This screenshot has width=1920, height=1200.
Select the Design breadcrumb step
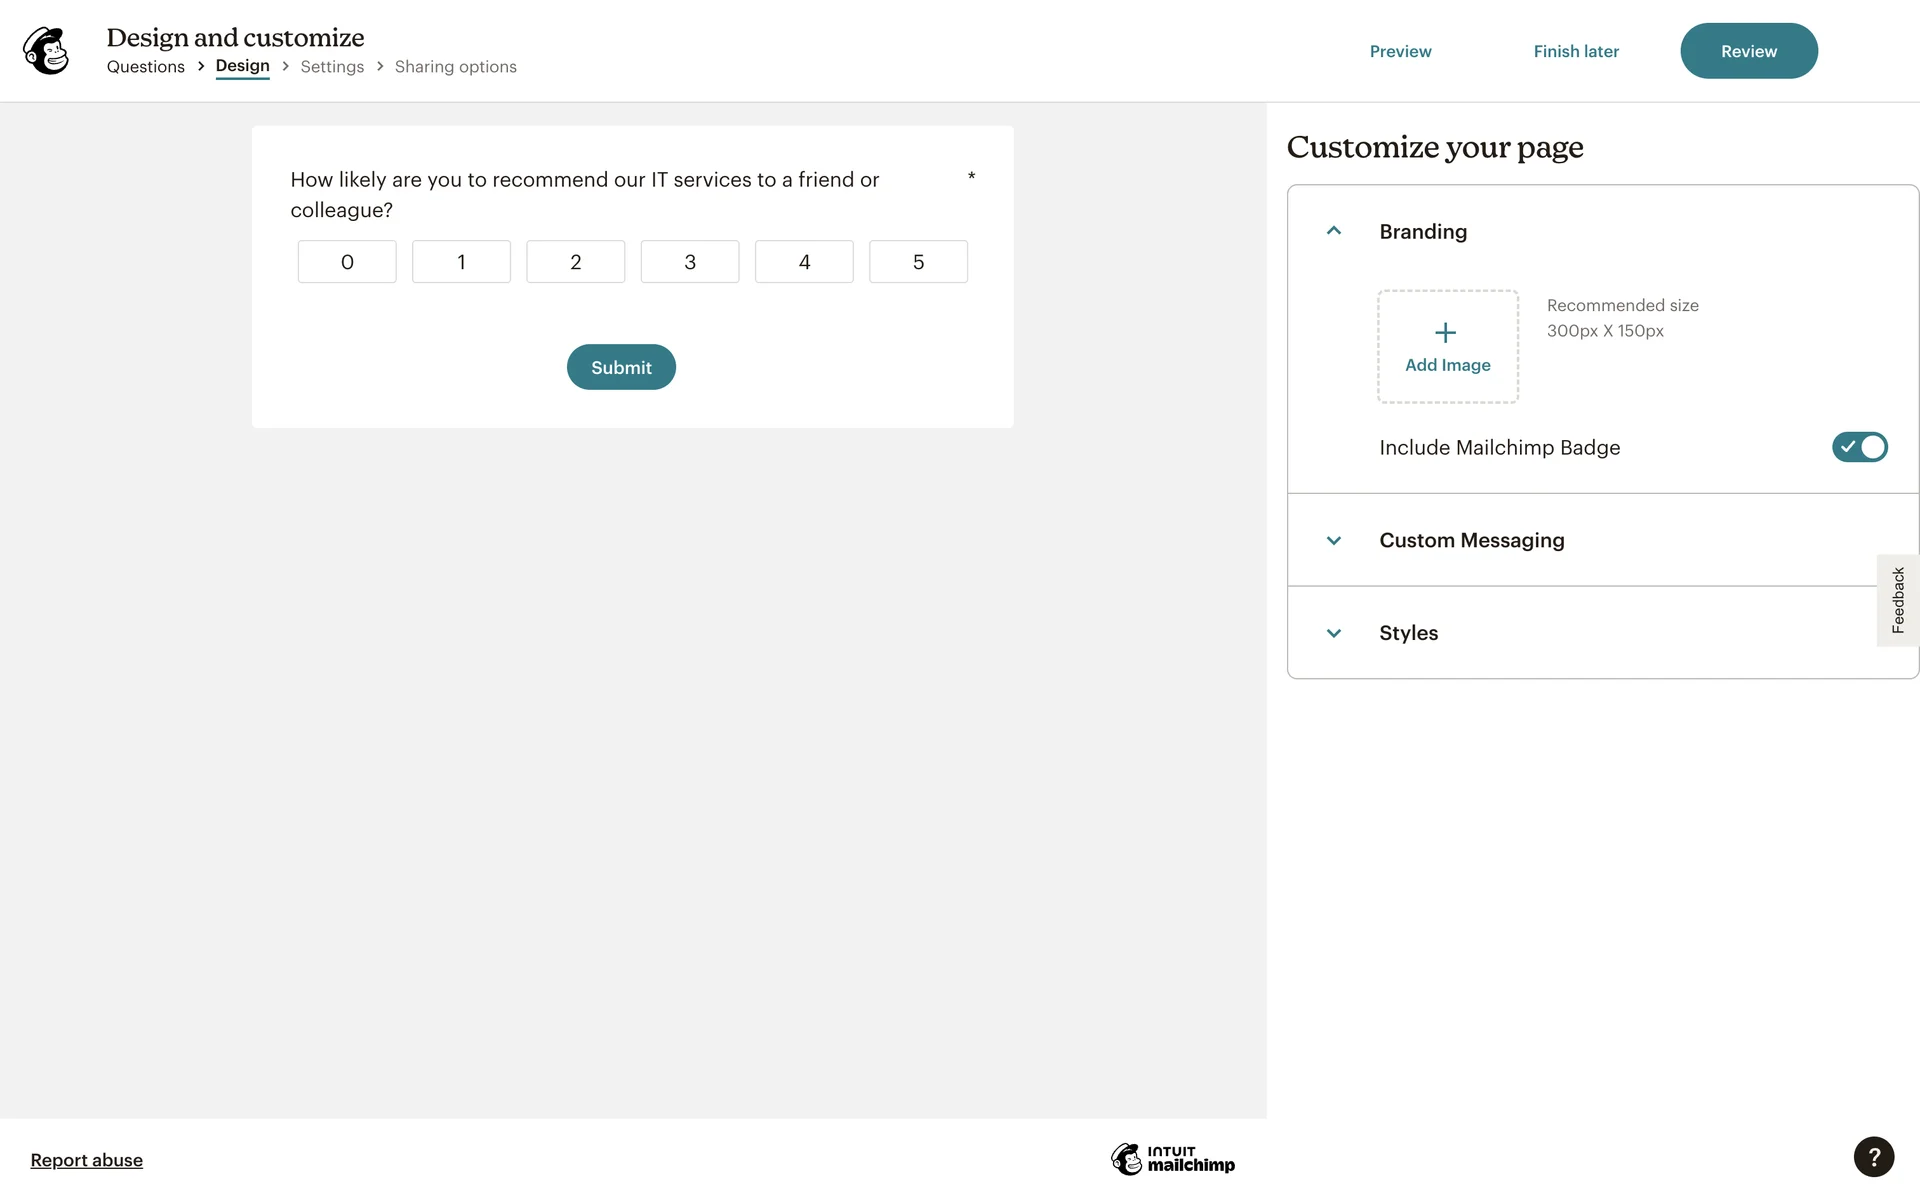tap(242, 66)
